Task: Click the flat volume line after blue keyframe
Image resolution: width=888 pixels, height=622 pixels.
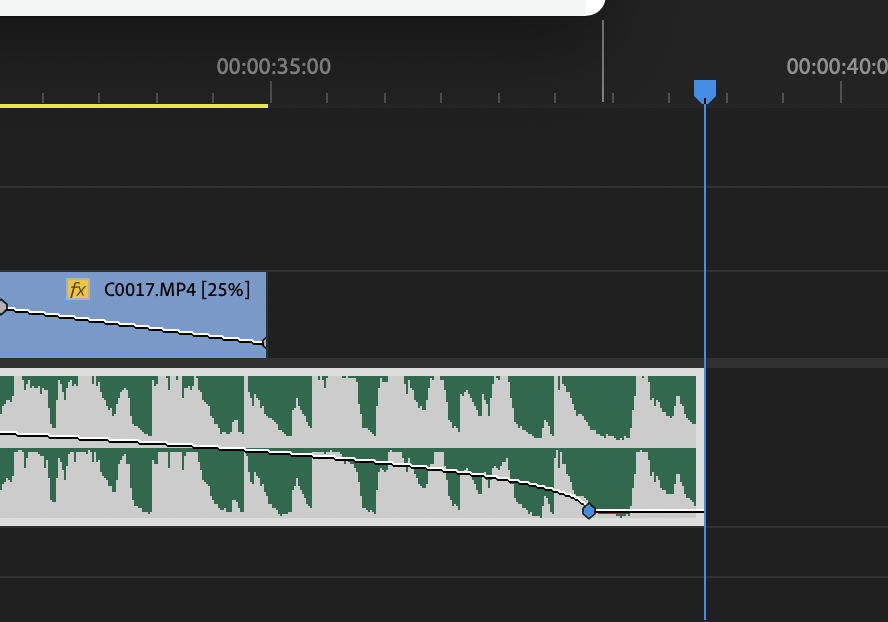Action: [x=650, y=512]
